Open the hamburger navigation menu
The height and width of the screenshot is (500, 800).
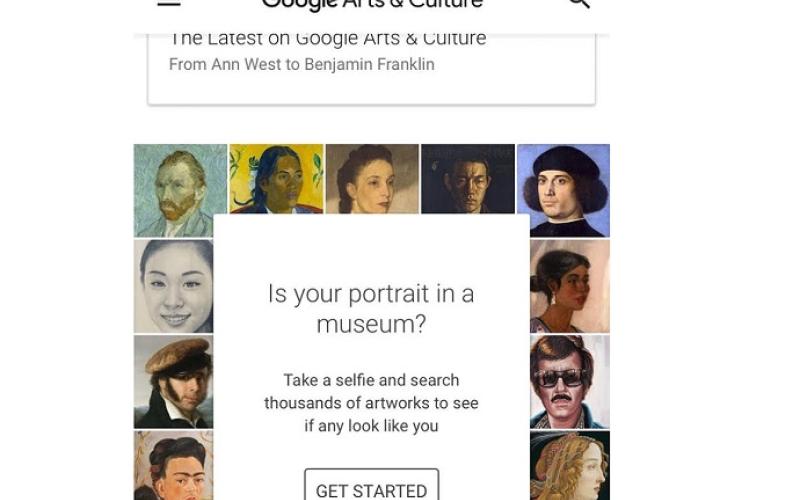(168, 3)
